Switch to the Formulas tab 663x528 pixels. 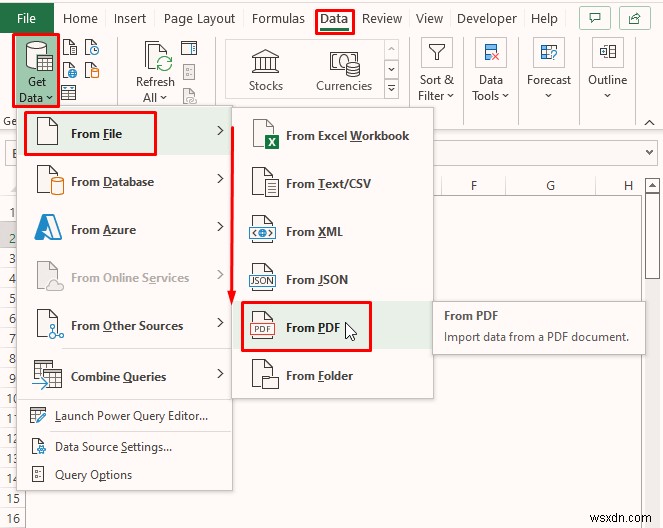pos(278,19)
